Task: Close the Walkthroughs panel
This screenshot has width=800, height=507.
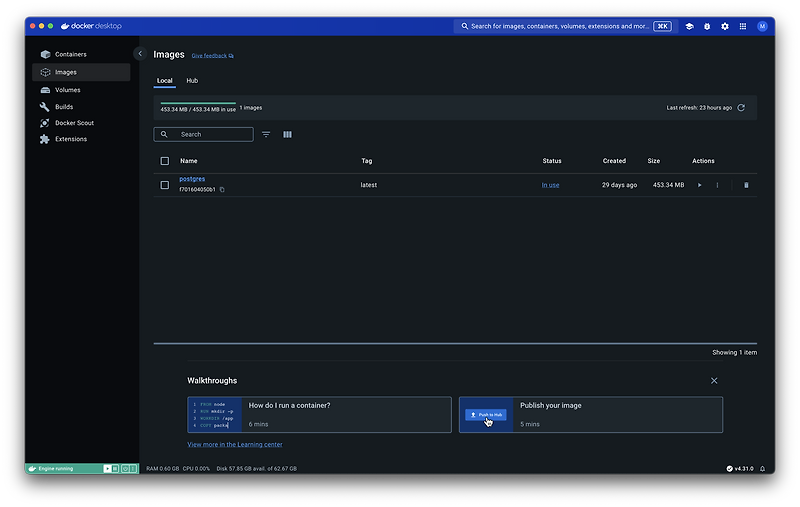Action: pos(714,381)
